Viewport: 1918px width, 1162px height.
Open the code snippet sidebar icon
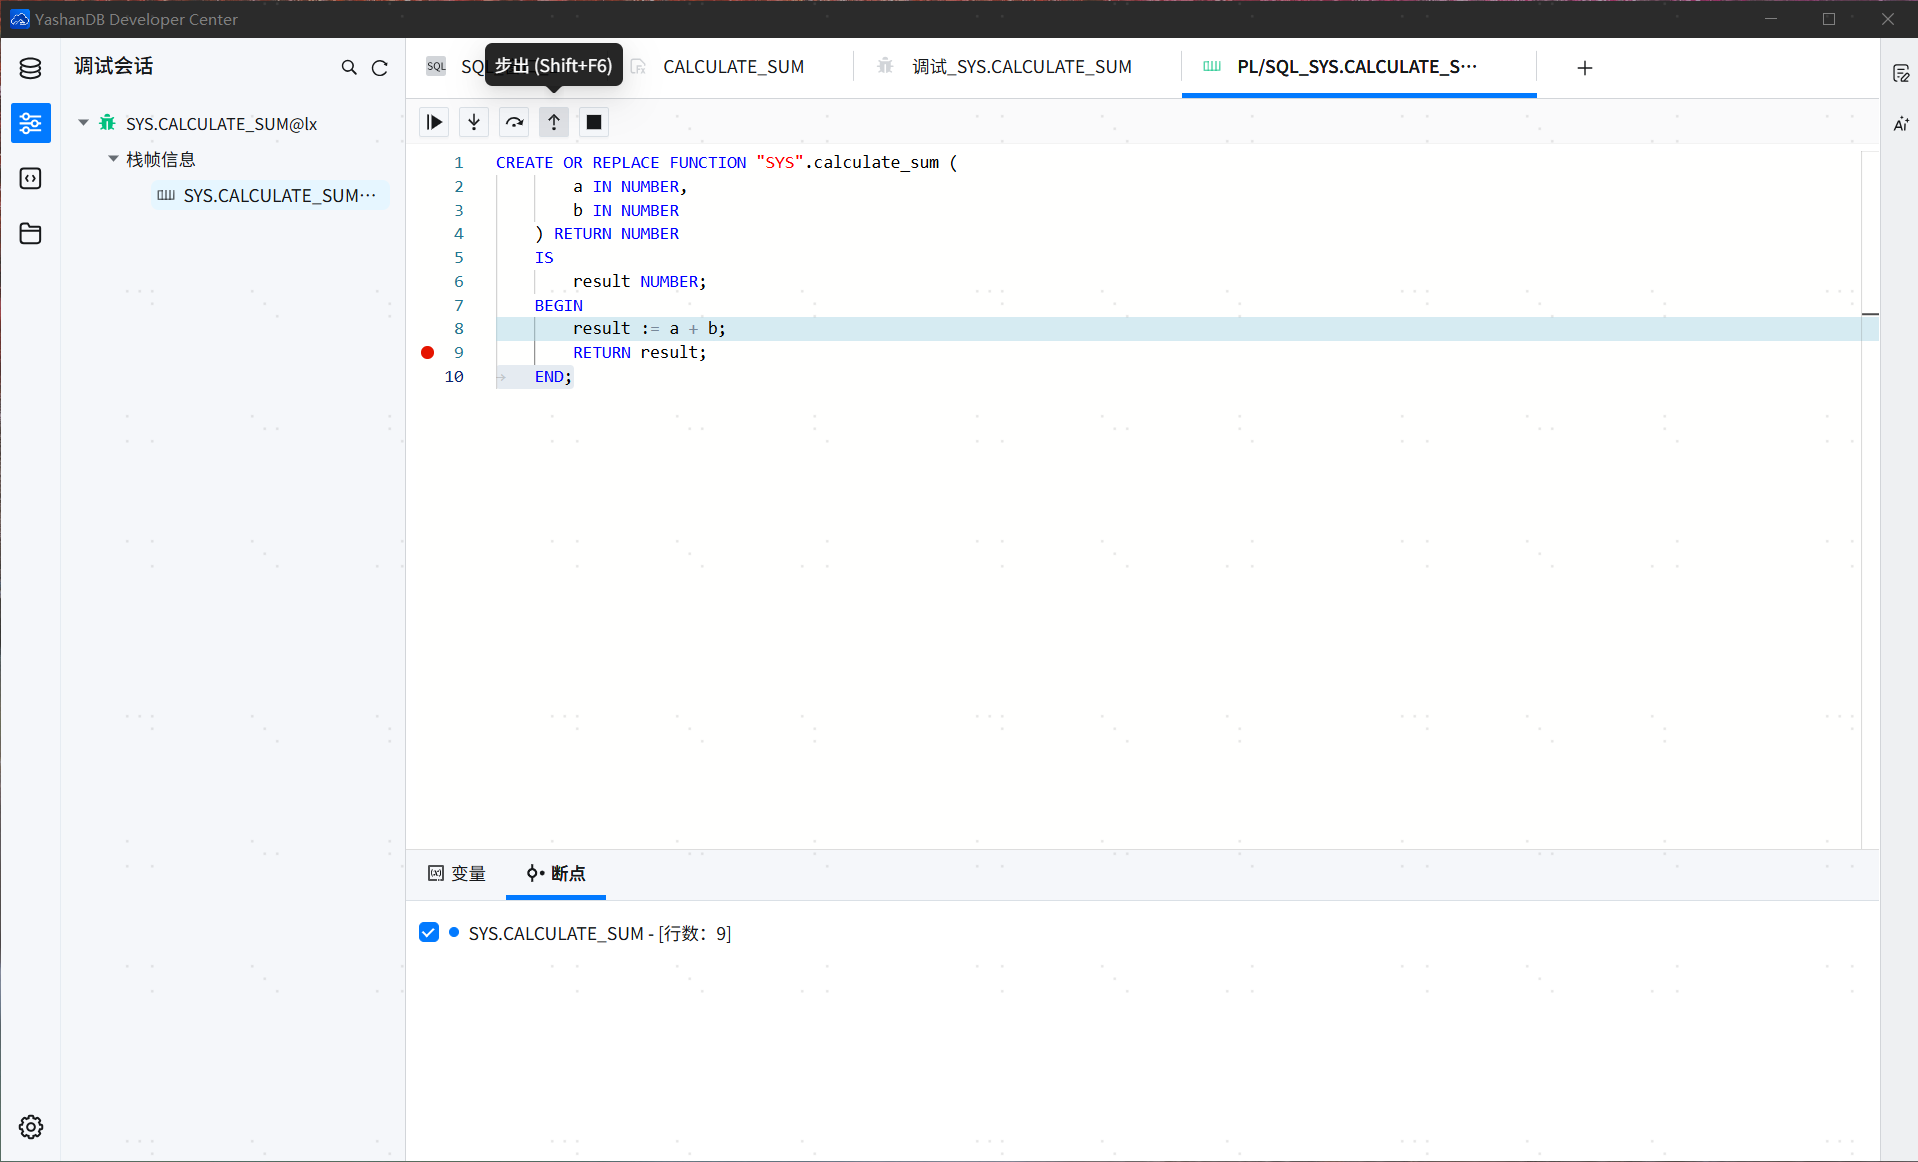pos(30,178)
